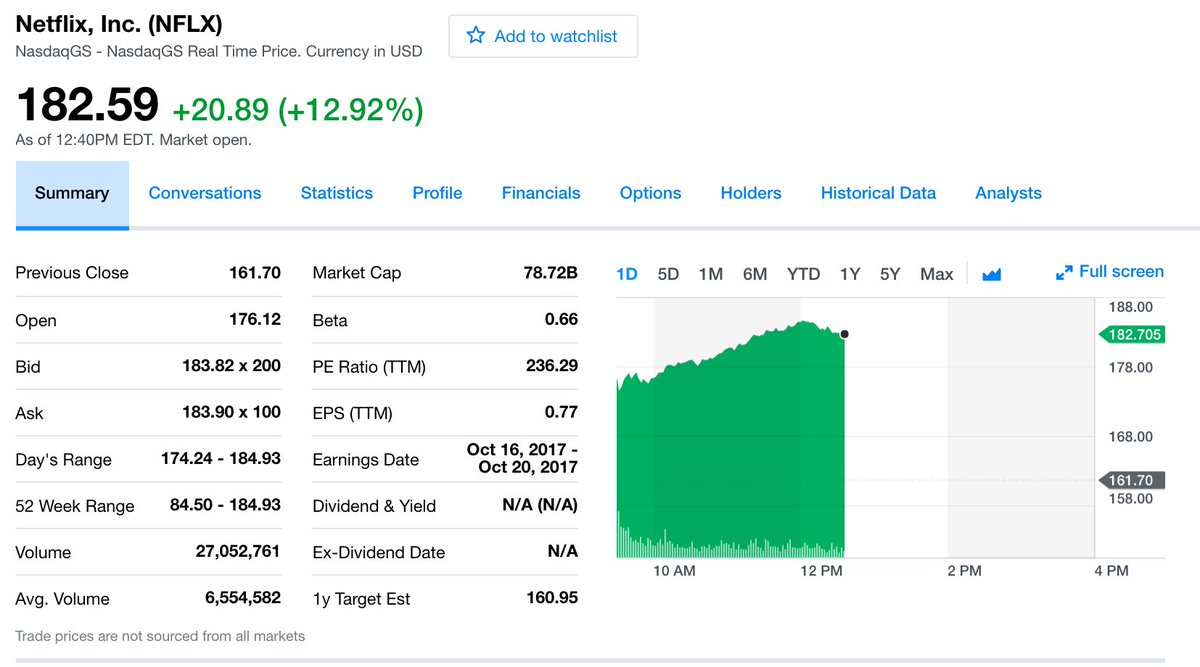Go to the Profile tab
The height and width of the screenshot is (667, 1200).
[x=437, y=194]
